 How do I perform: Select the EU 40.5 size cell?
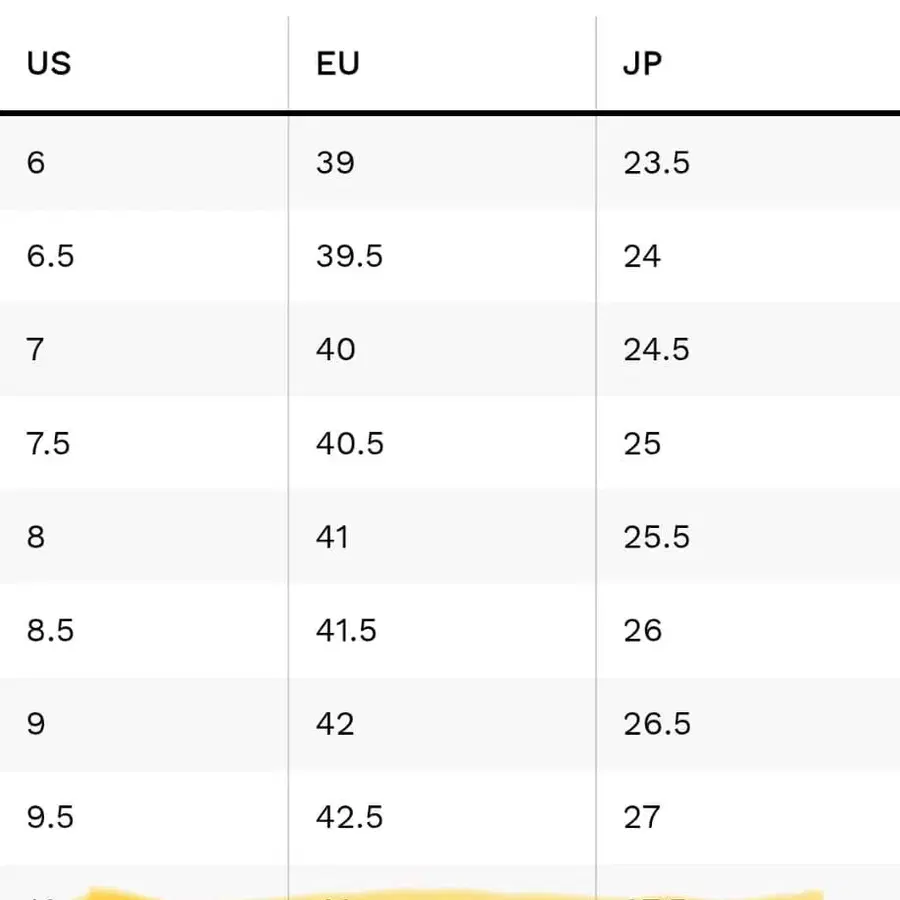pyautogui.click(x=349, y=443)
